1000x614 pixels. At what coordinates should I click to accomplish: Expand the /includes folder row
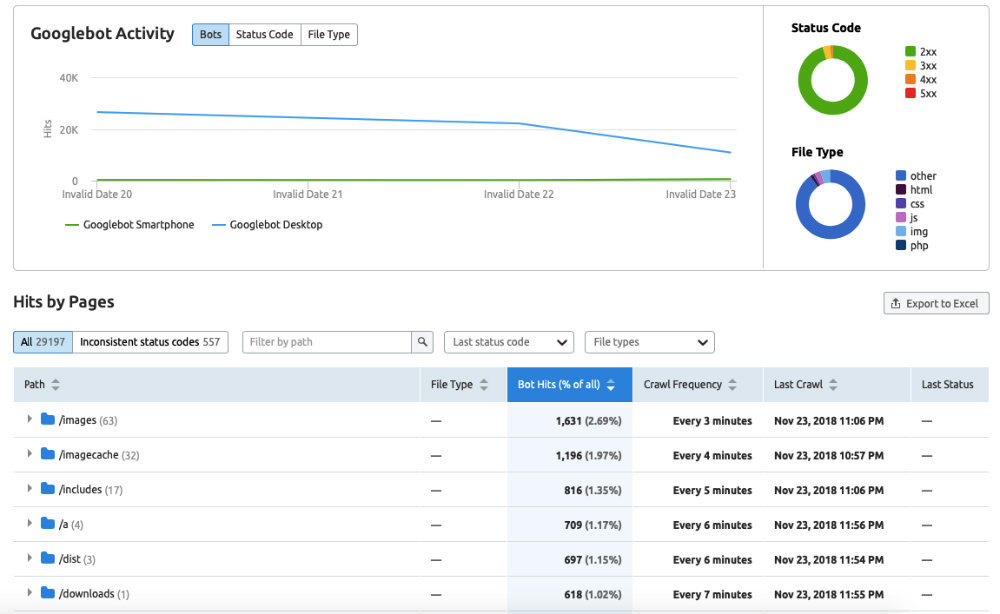29,488
